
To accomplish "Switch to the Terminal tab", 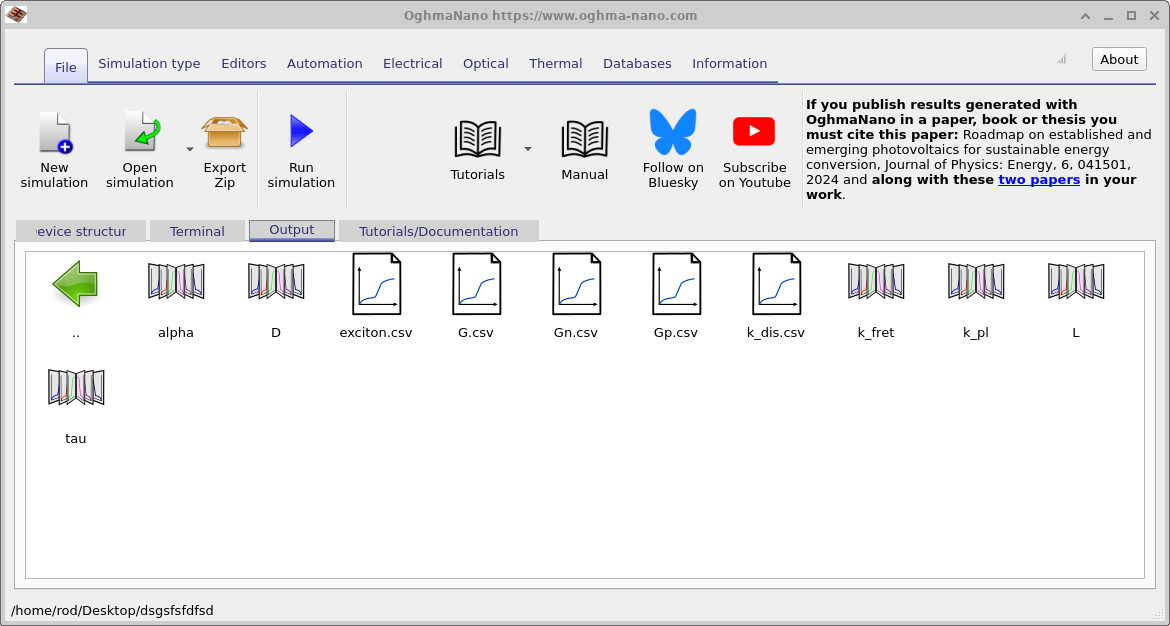I will pyautogui.click(x=197, y=230).
